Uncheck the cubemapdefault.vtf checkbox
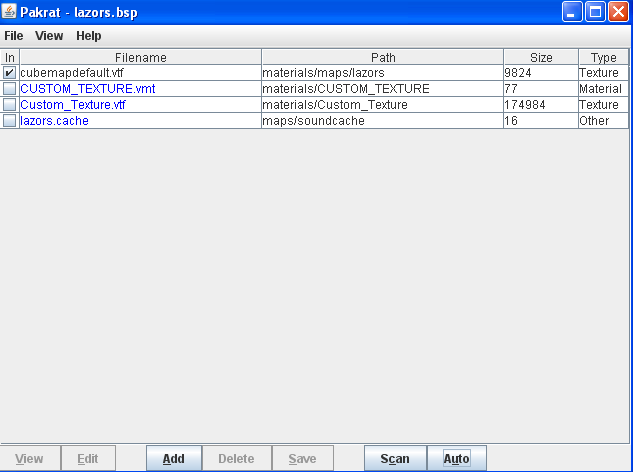 click(9, 73)
